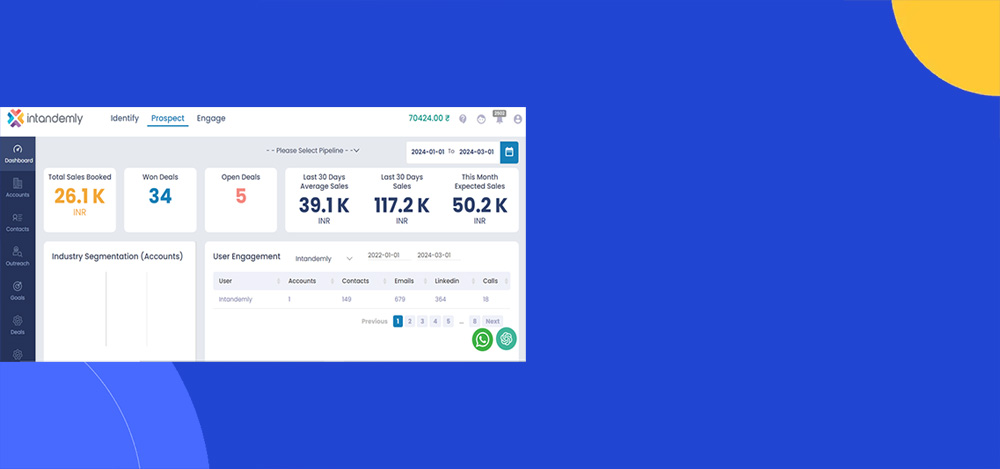
Task: Click the 70424.00 balance amount
Action: pos(429,118)
